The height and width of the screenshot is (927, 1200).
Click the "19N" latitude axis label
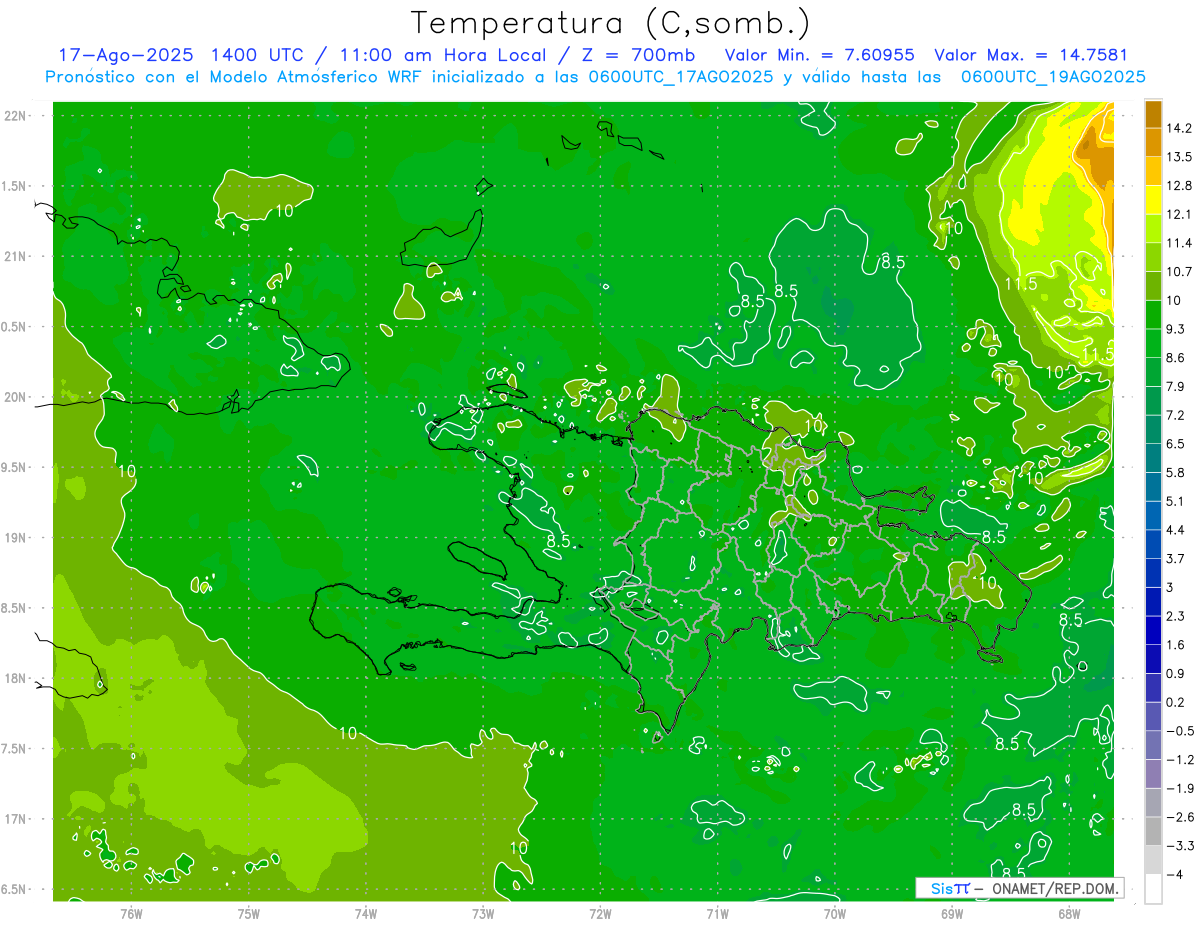15,538
